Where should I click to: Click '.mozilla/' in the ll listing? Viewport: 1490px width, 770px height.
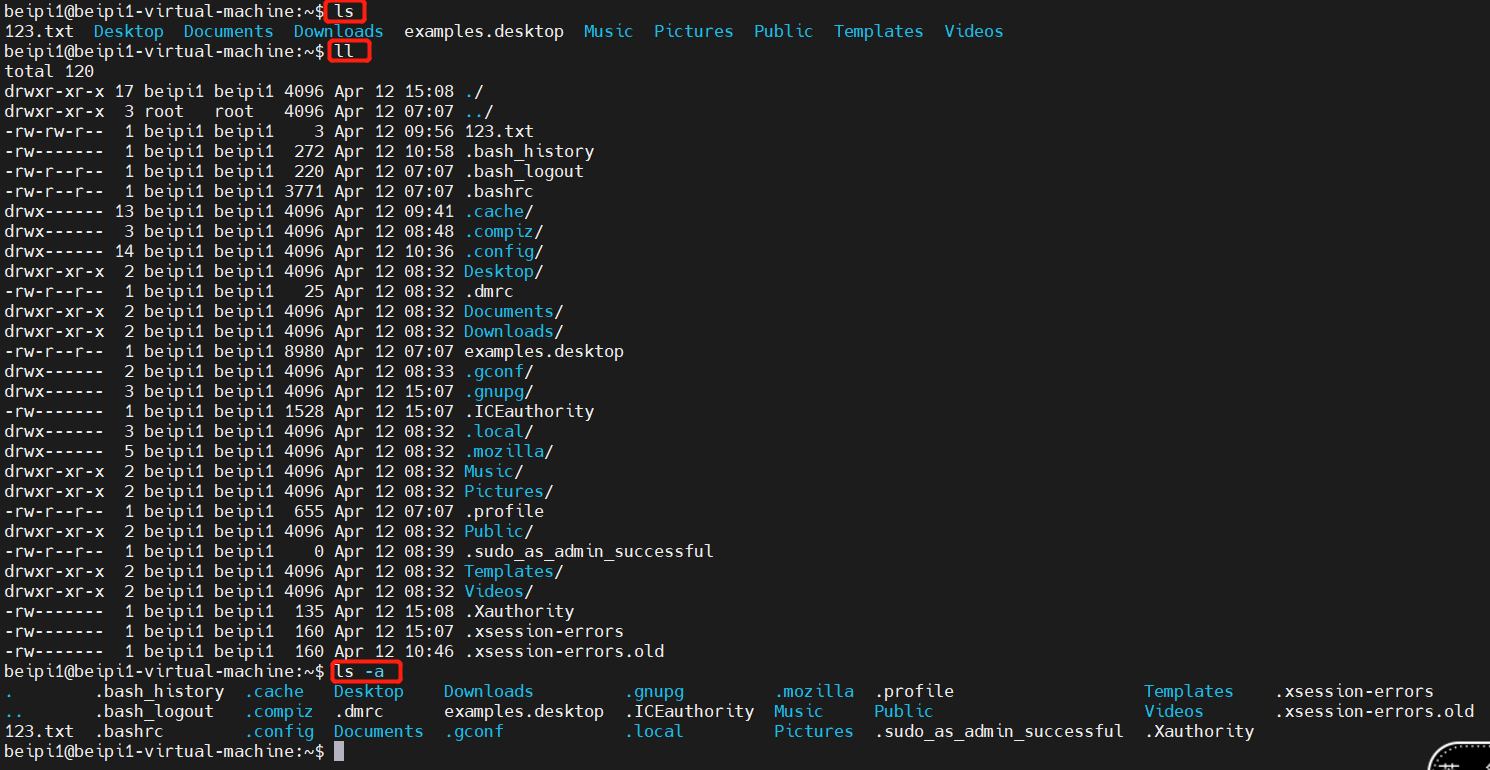click(x=509, y=451)
